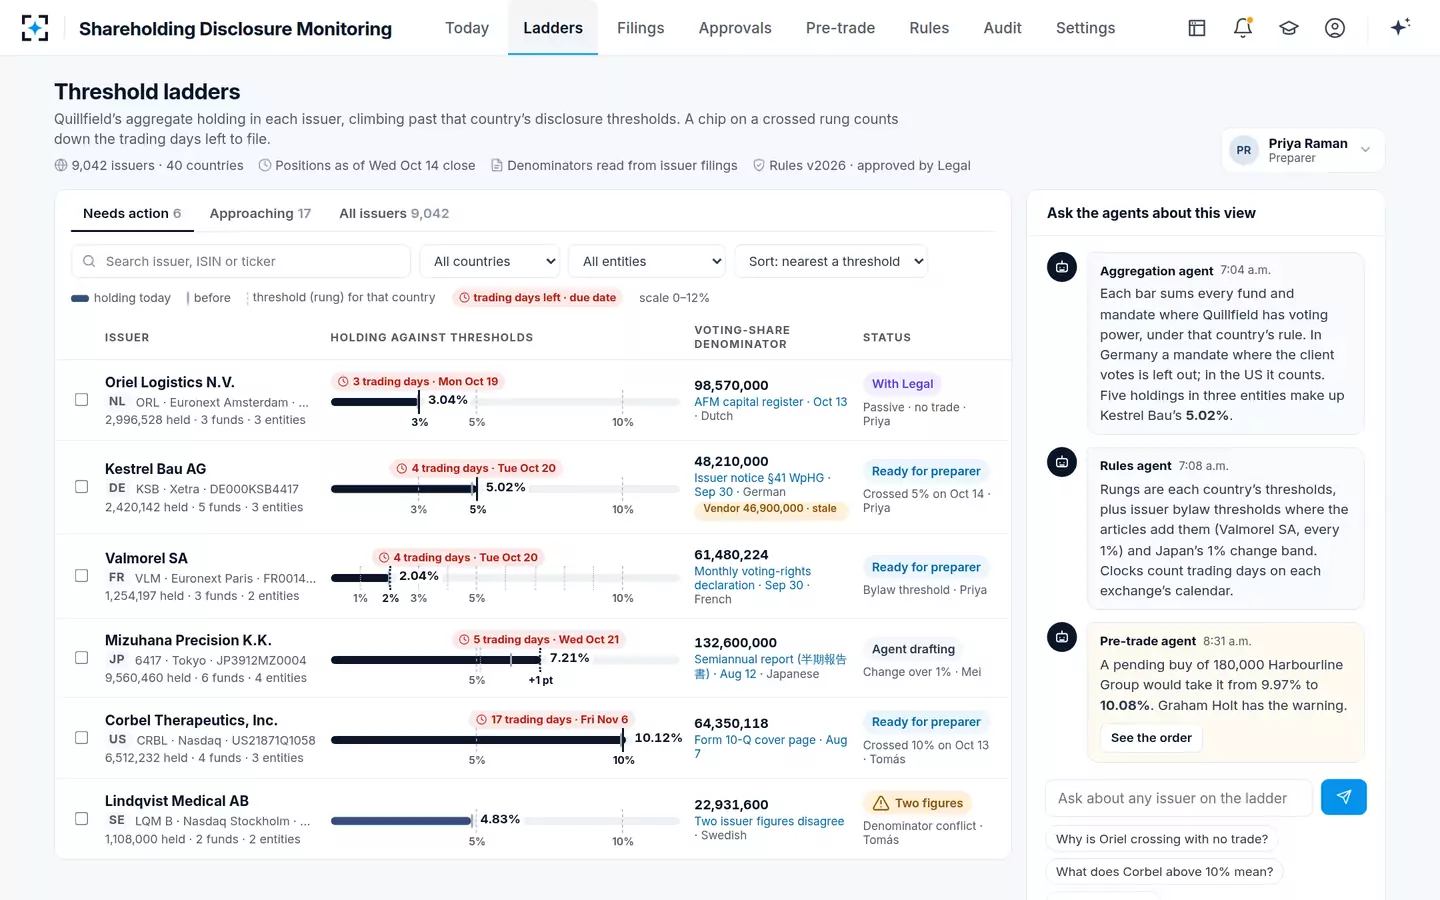Viewport: 1440px width, 900px height.
Task: Switch to the Filings tab
Action: [x=640, y=28]
